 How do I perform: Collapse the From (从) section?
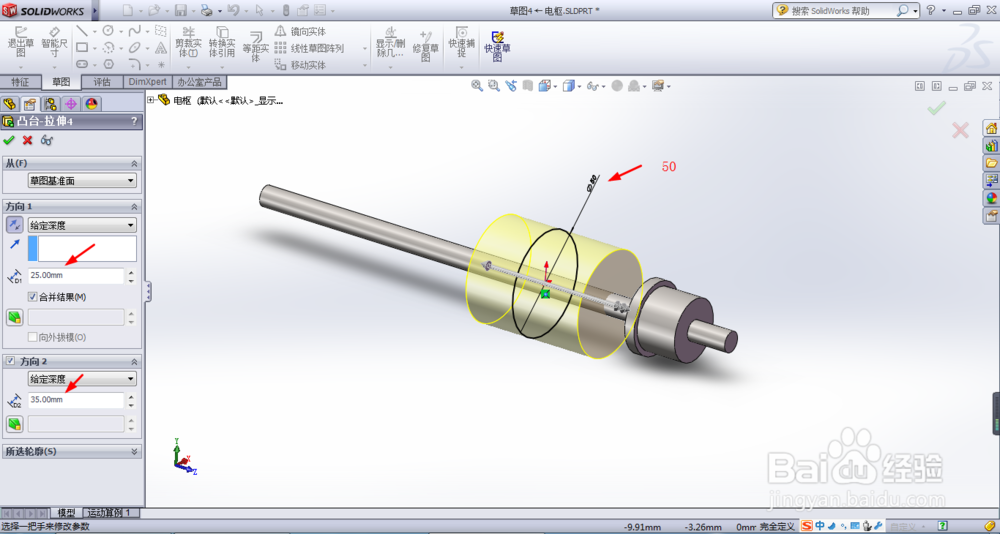click(x=134, y=163)
